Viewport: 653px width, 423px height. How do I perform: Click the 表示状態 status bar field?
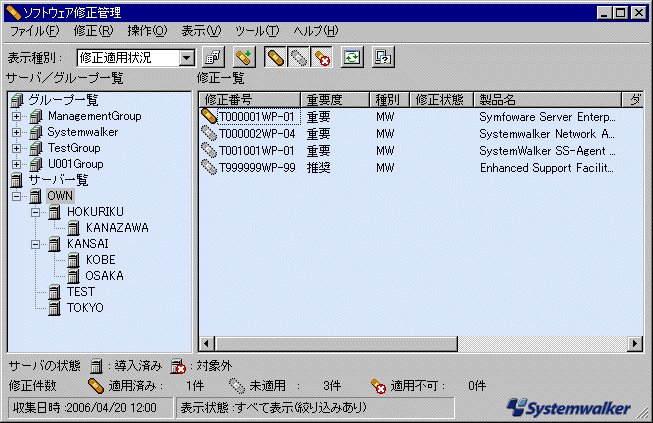click(x=315, y=408)
